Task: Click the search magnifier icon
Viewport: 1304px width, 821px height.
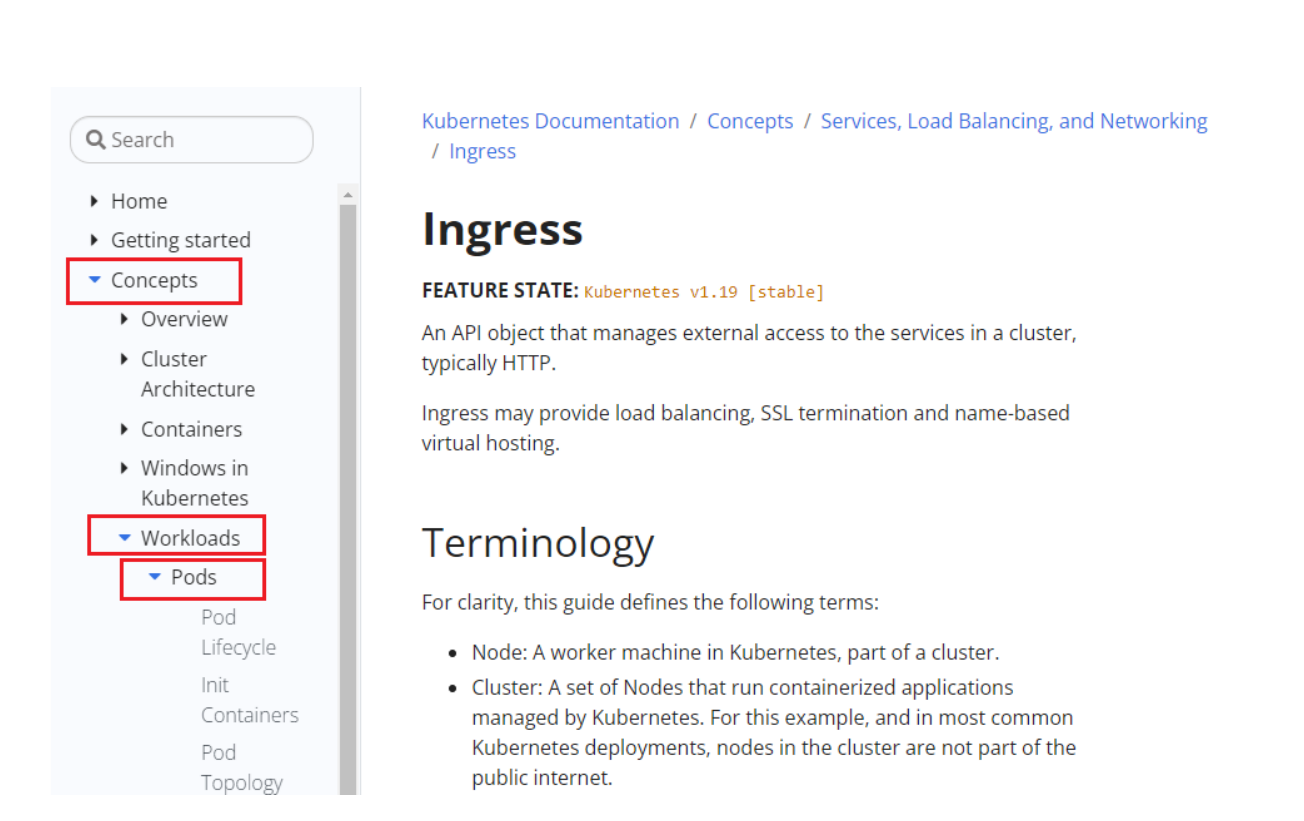Action: click(96, 140)
